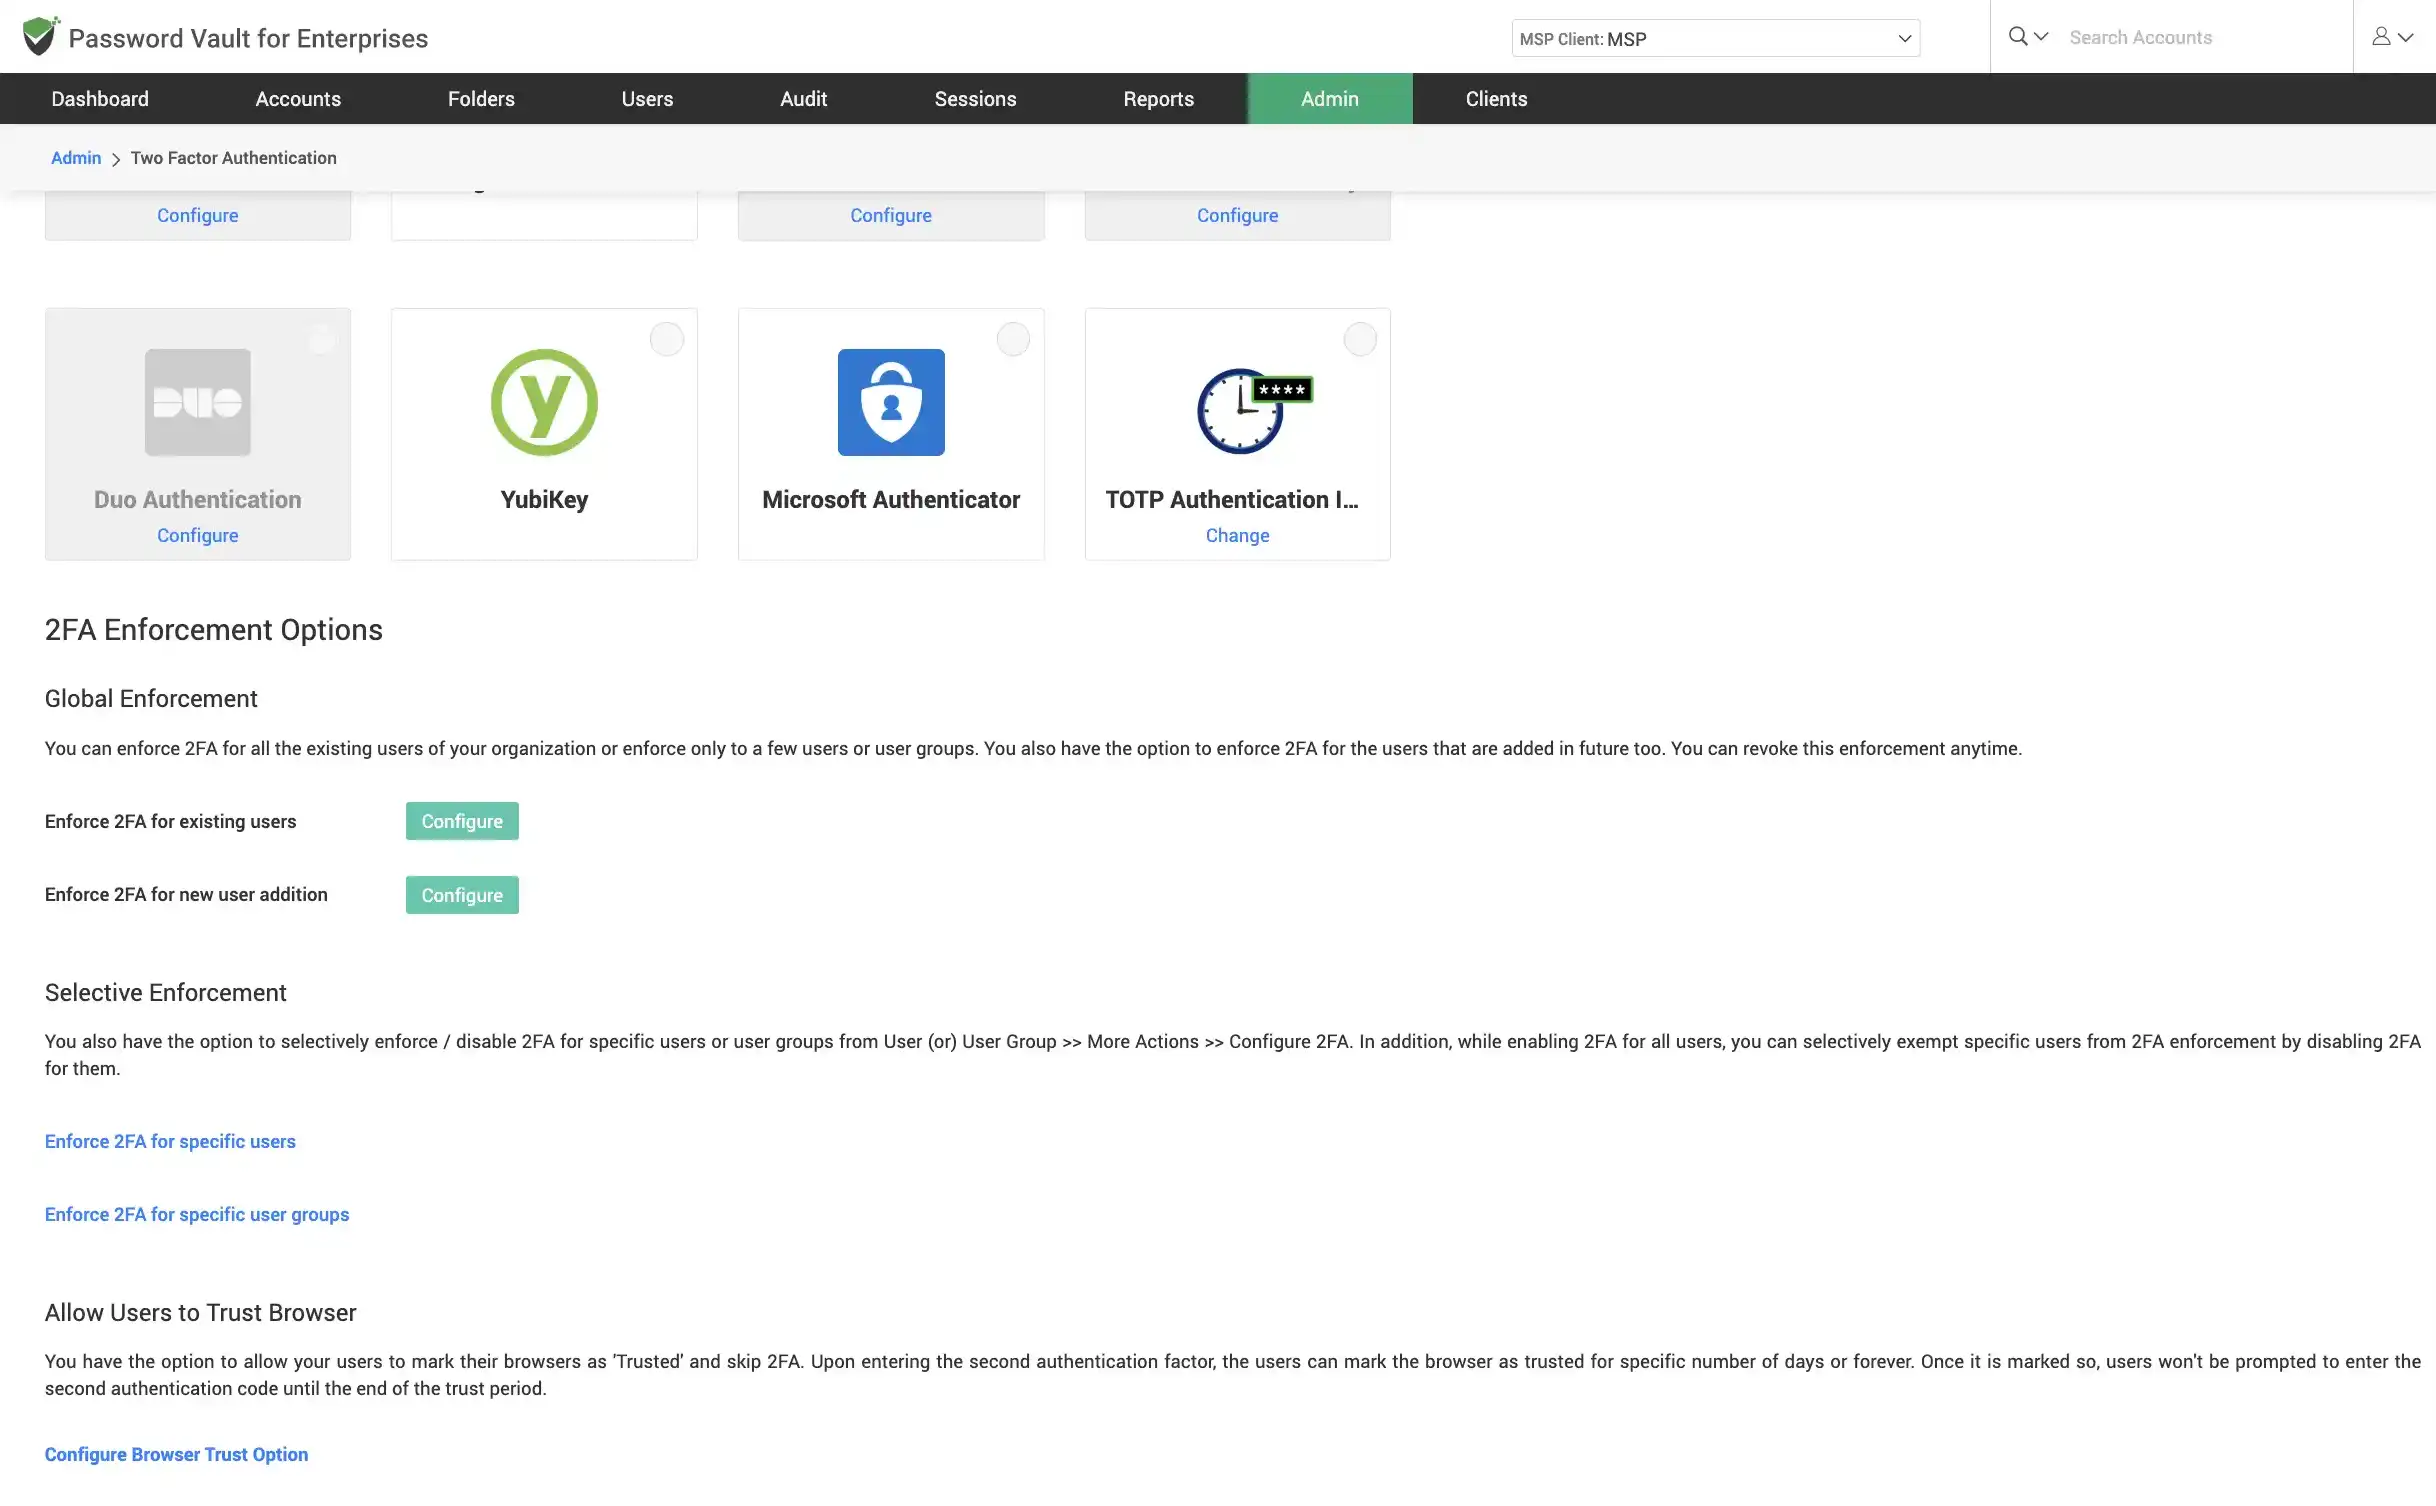Click the search magnifier icon

[2018, 36]
